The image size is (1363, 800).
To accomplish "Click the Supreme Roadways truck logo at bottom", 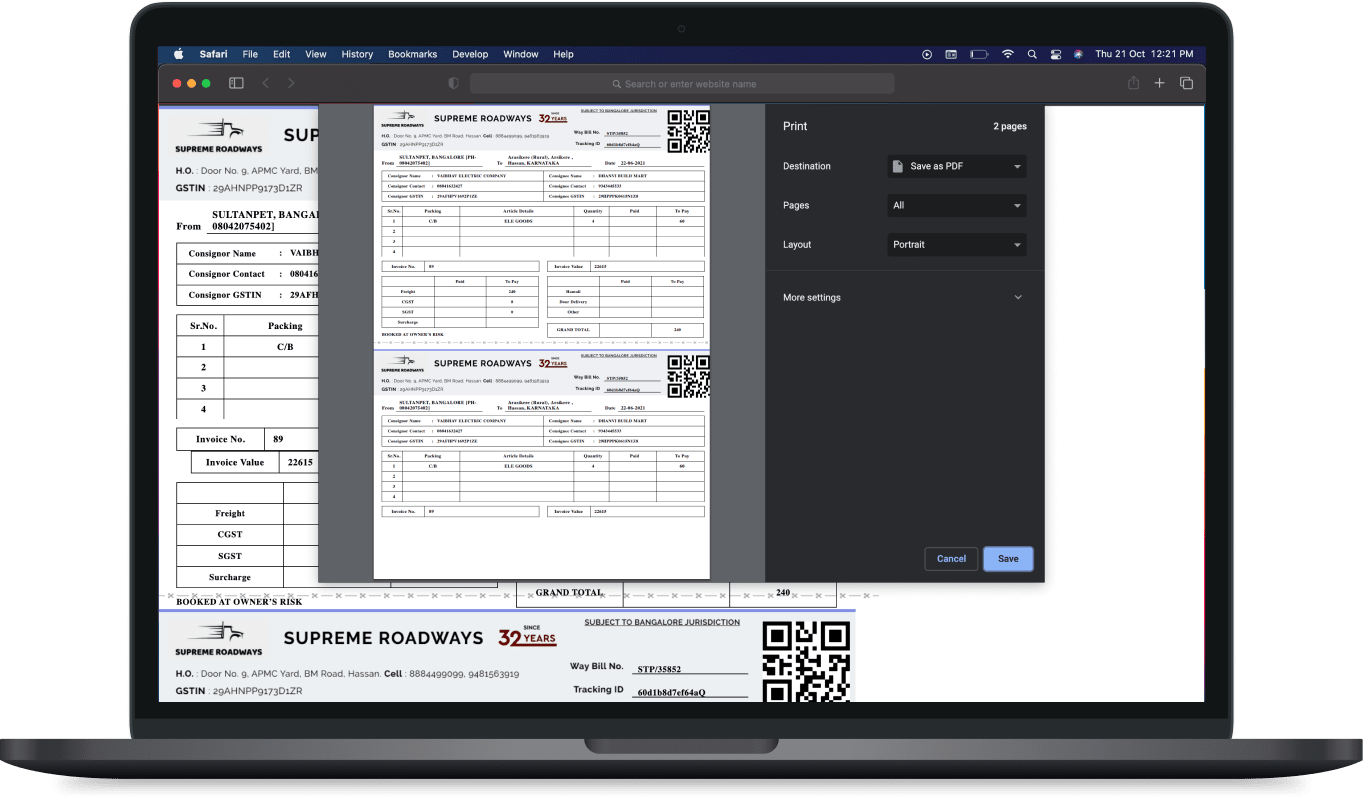I will [218, 639].
